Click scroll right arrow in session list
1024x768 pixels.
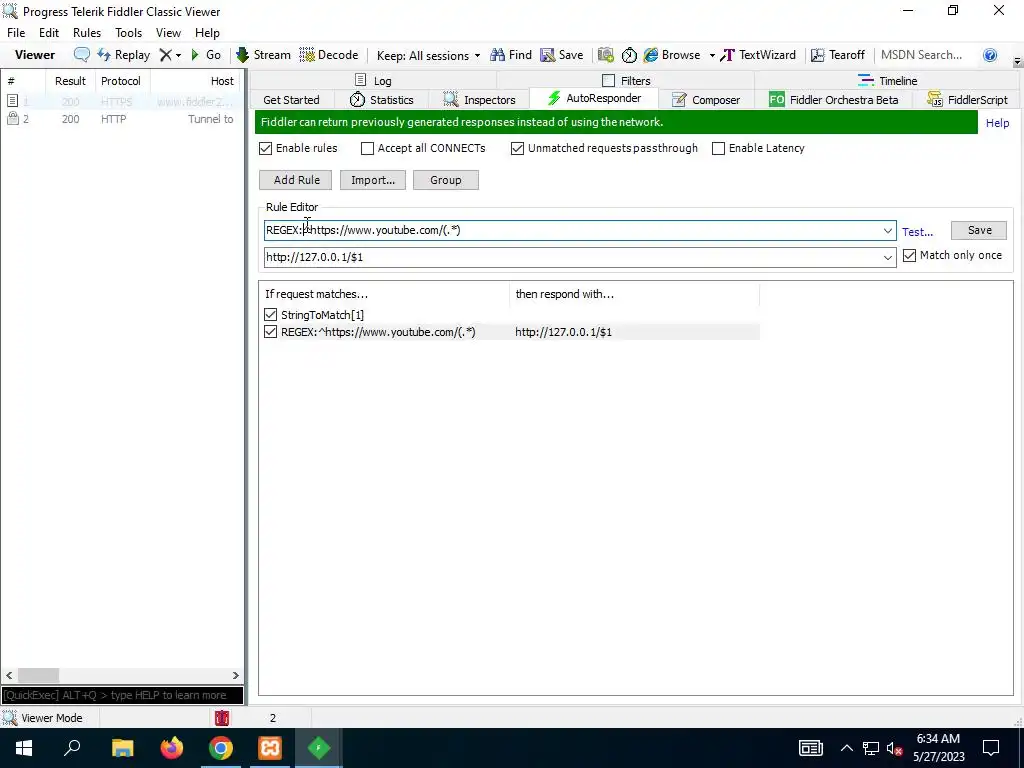pyautogui.click(x=236, y=675)
